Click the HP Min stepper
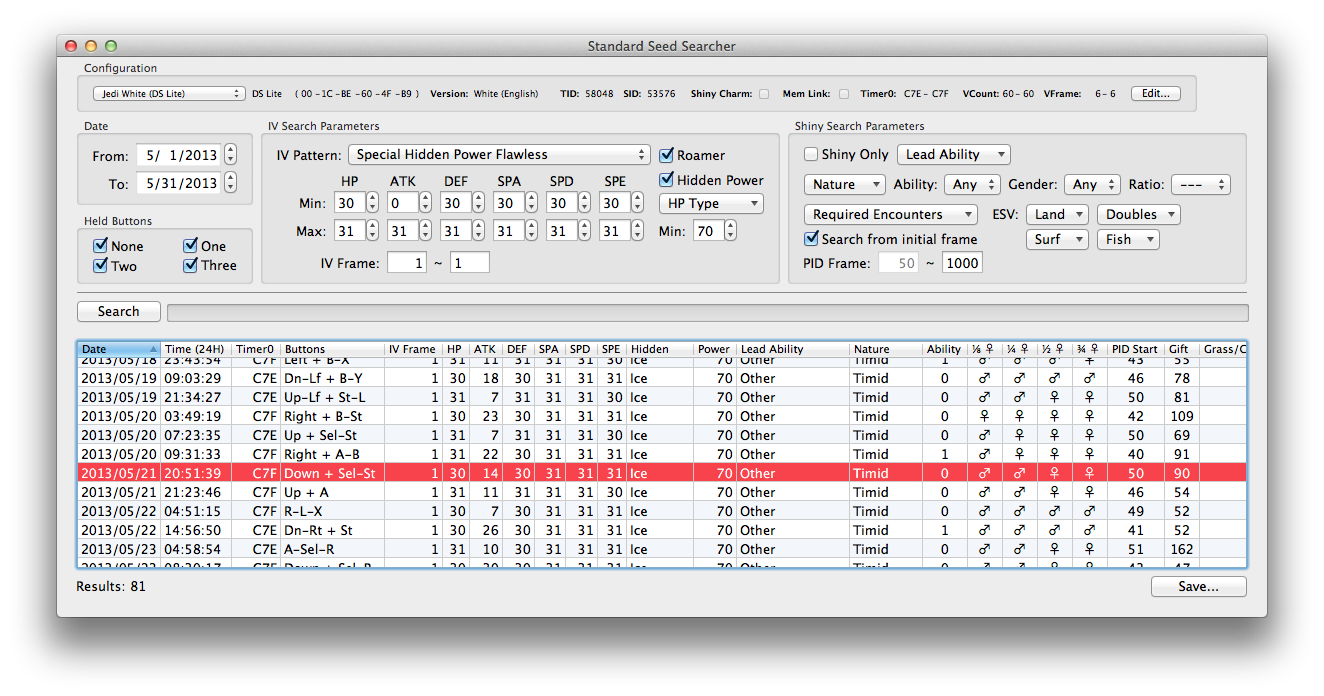 point(372,203)
